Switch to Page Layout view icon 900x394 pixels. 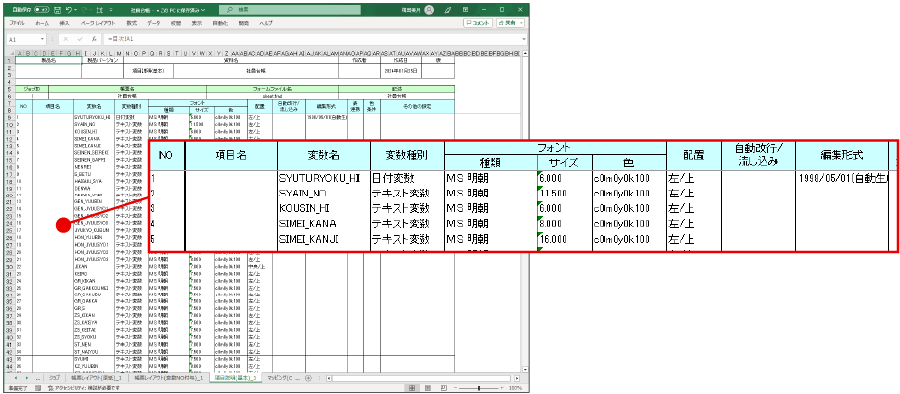427,388
